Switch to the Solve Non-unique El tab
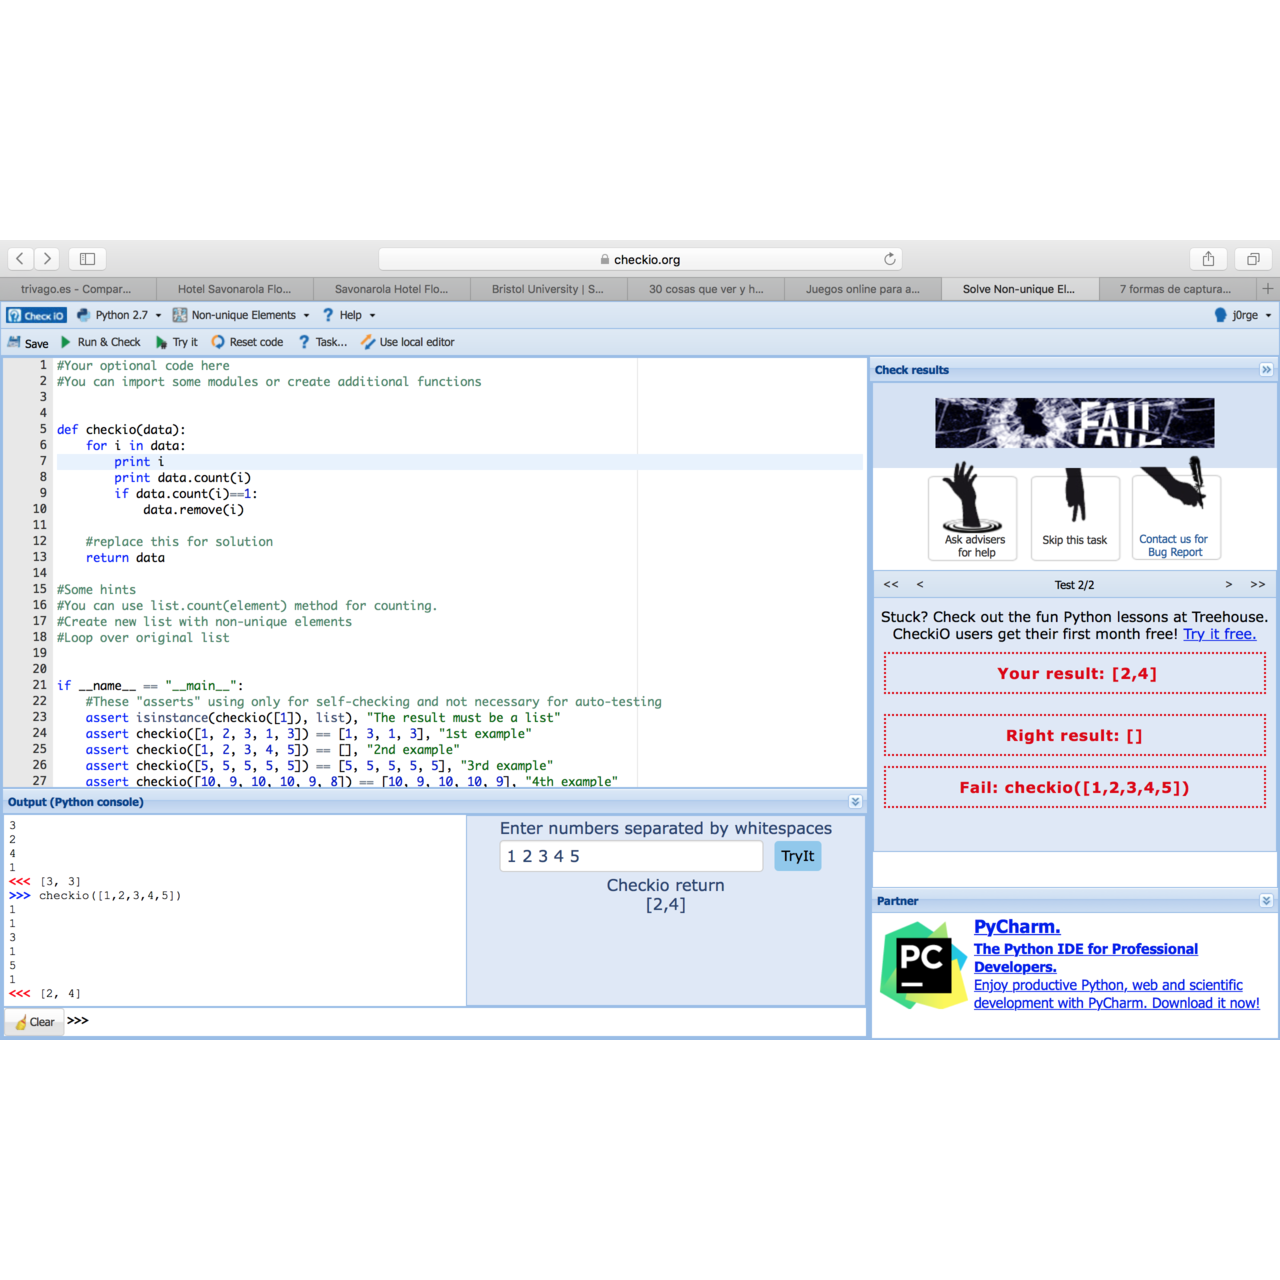Screen dimensions: 1280x1280 (x=1020, y=289)
